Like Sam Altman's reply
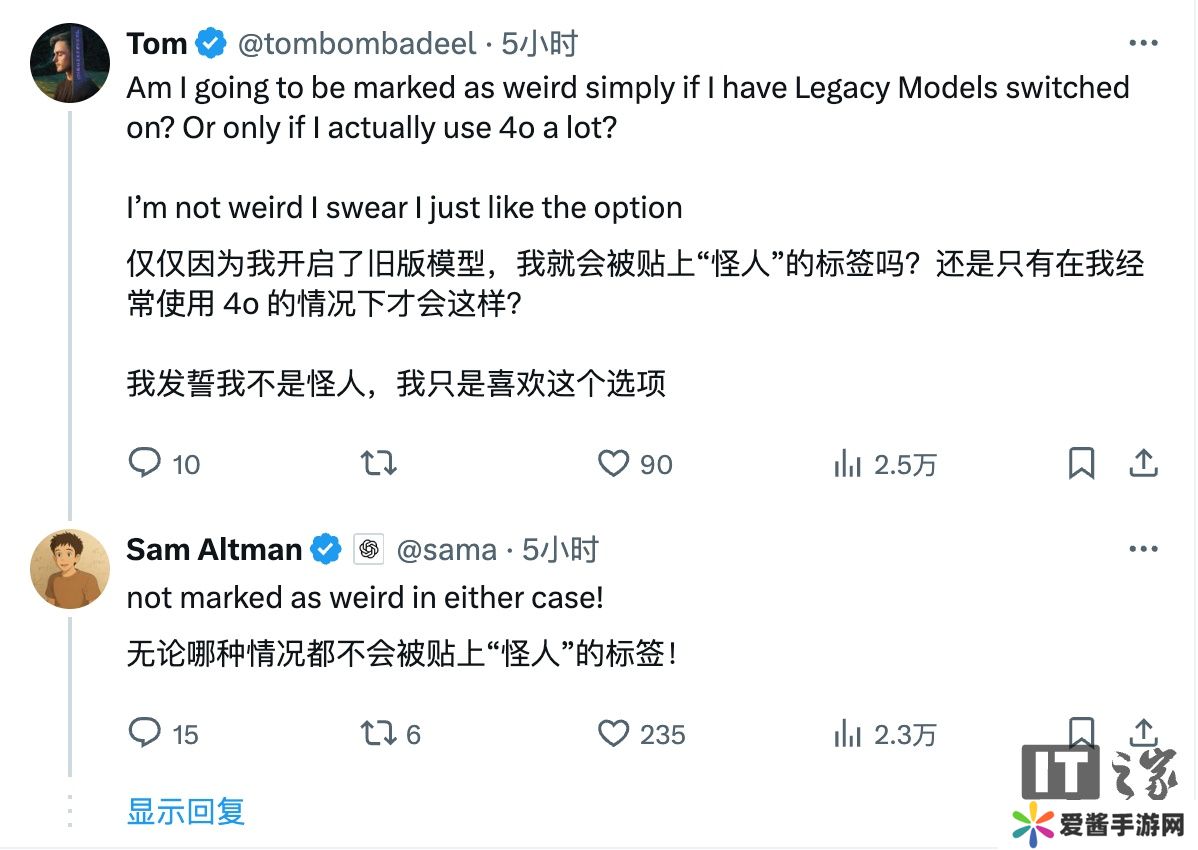The image size is (1198, 850). point(613,734)
